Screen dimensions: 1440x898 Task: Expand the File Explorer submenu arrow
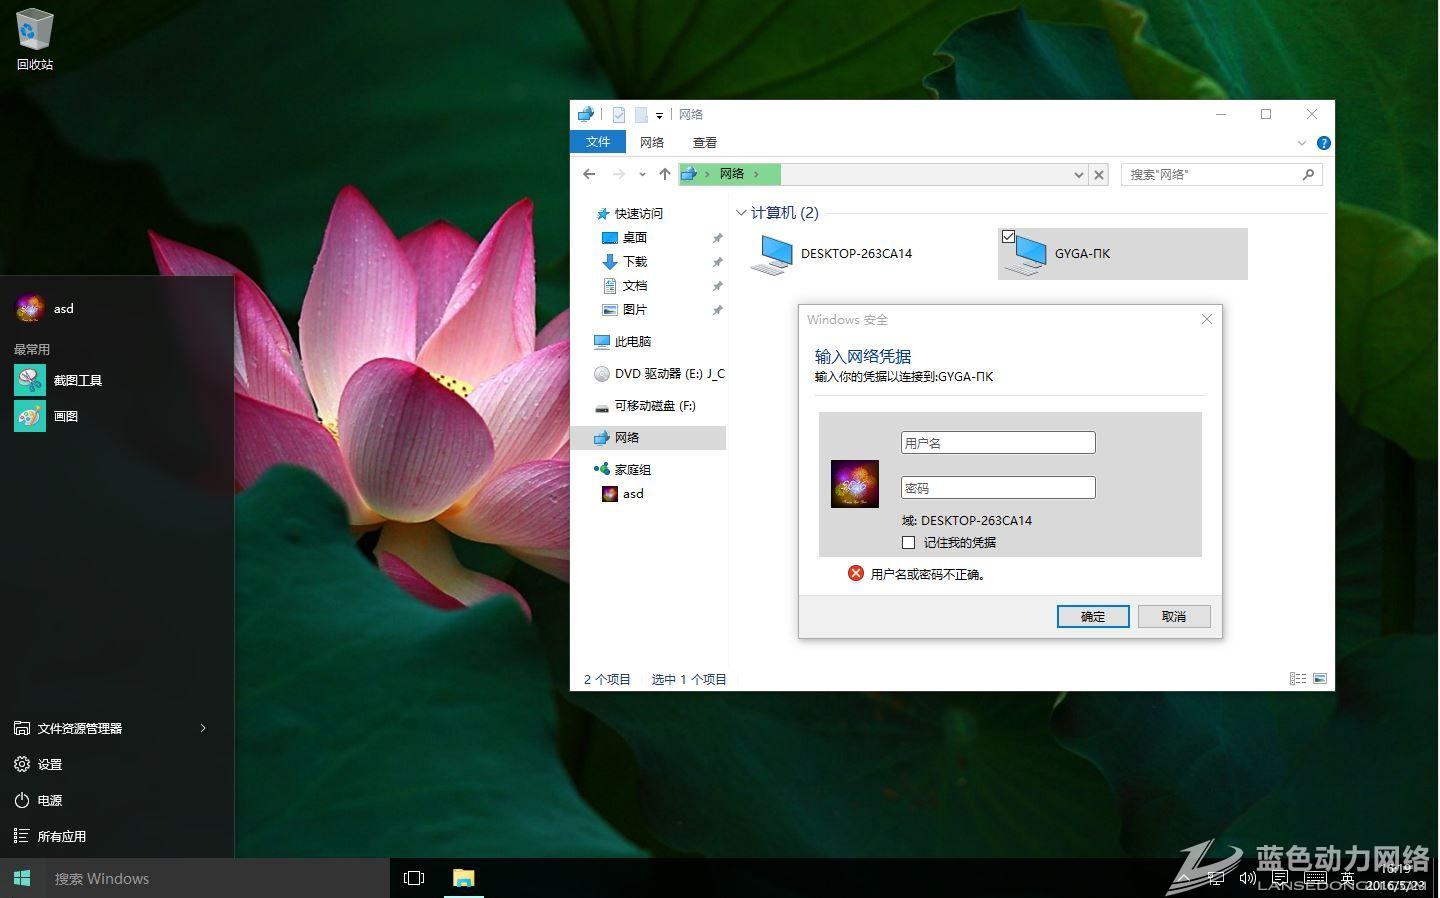(x=203, y=728)
